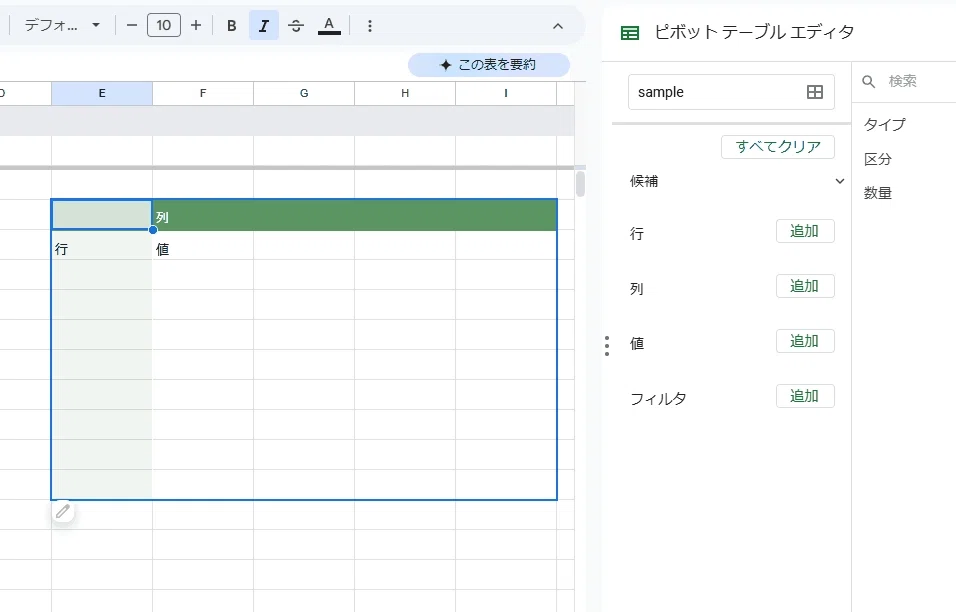The width and height of the screenshot is (956, 612).
Task: Collapse the toolbar with the up chevron
Action: click(x=558, y=26)
